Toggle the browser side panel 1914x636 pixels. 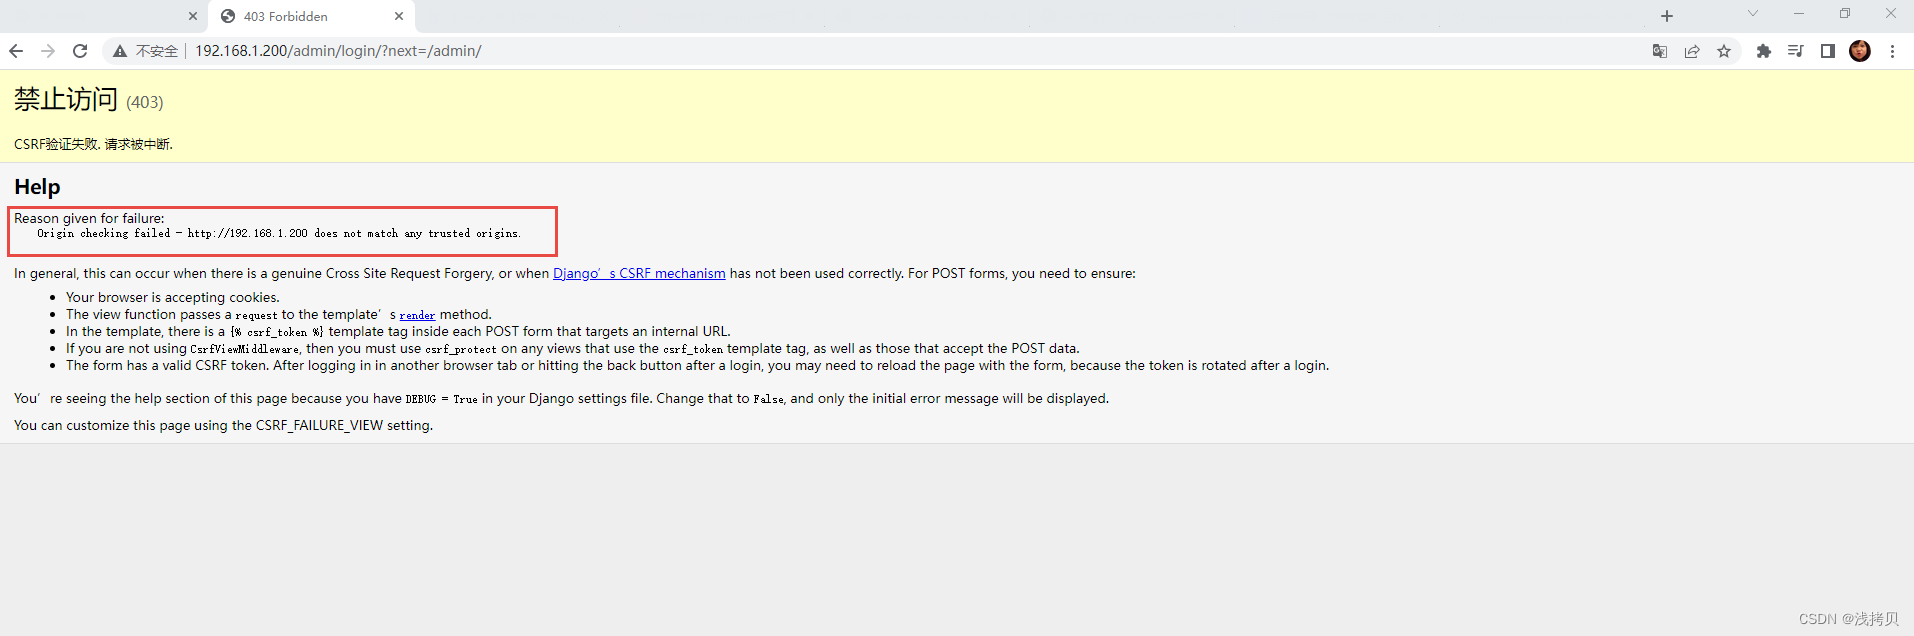(x=1828, y=51)
